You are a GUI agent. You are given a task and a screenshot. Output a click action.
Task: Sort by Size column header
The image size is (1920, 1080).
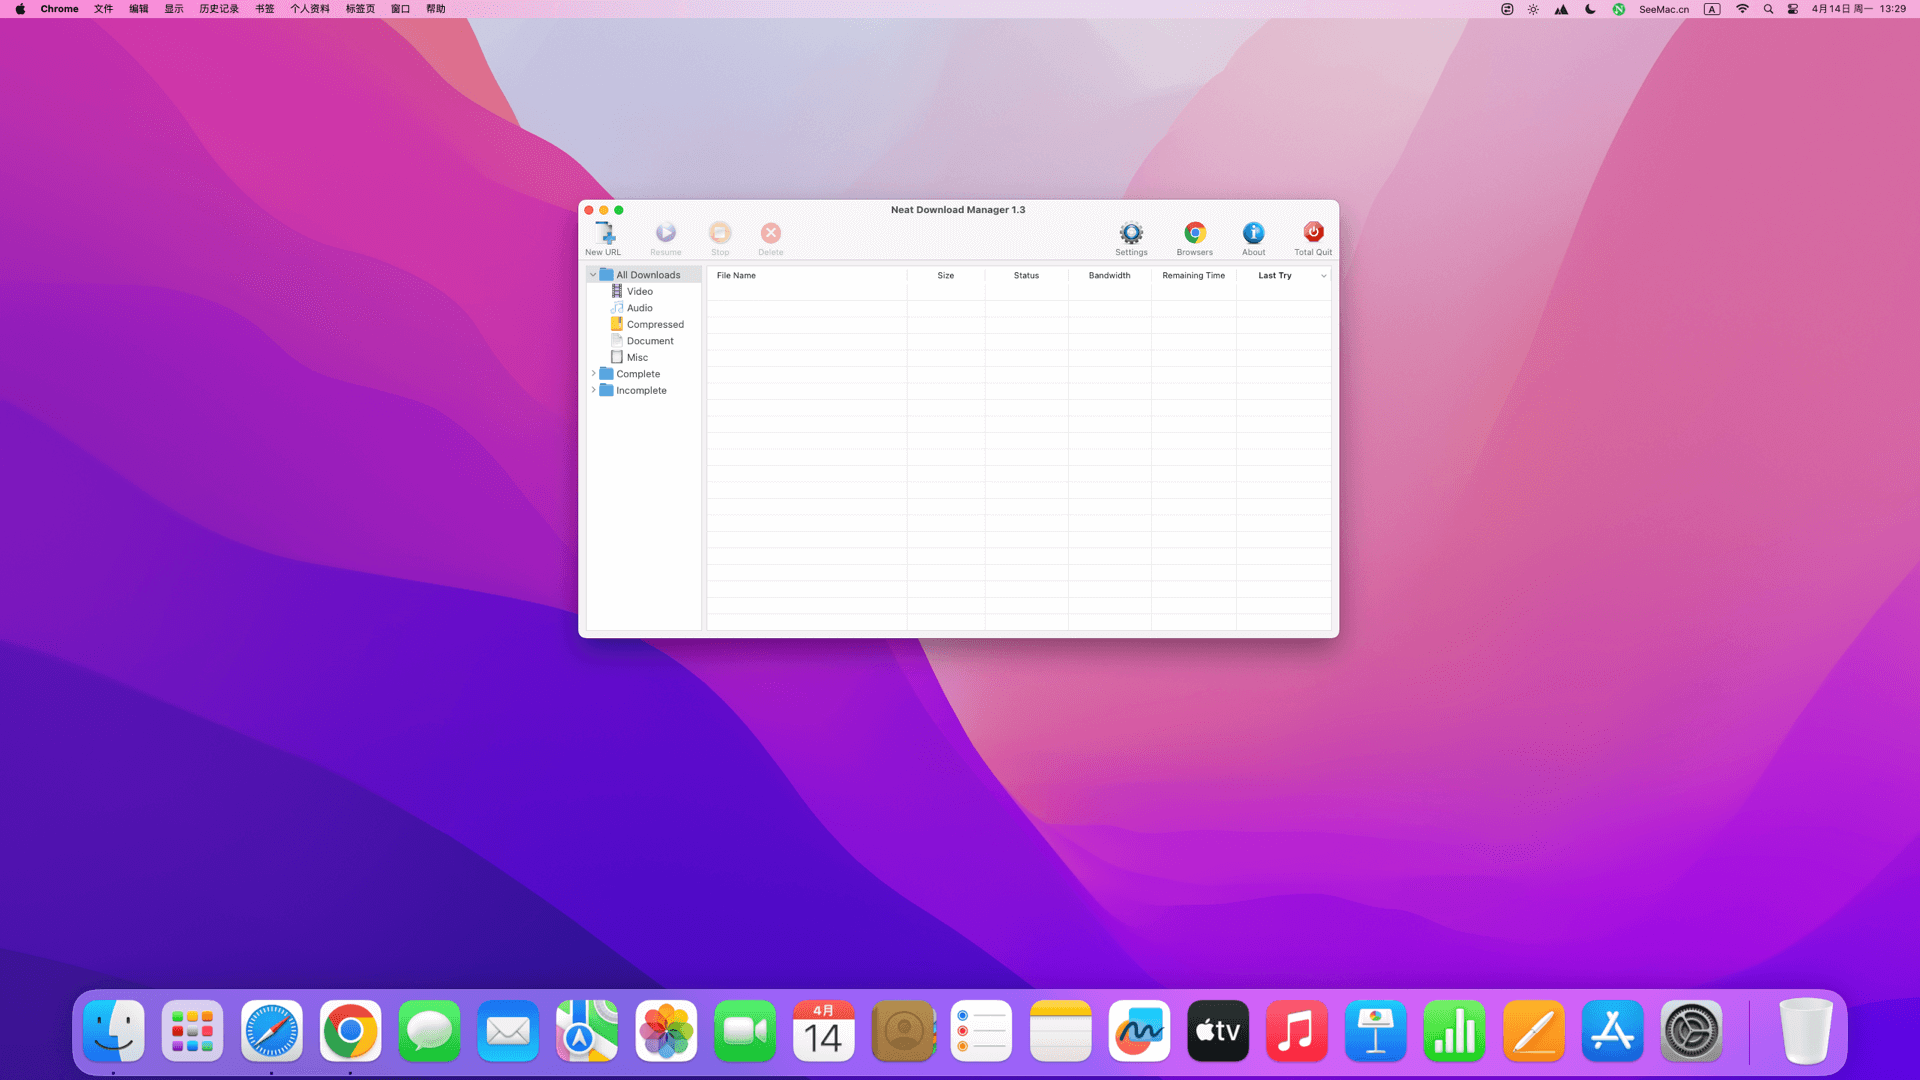tap(946, 275)
